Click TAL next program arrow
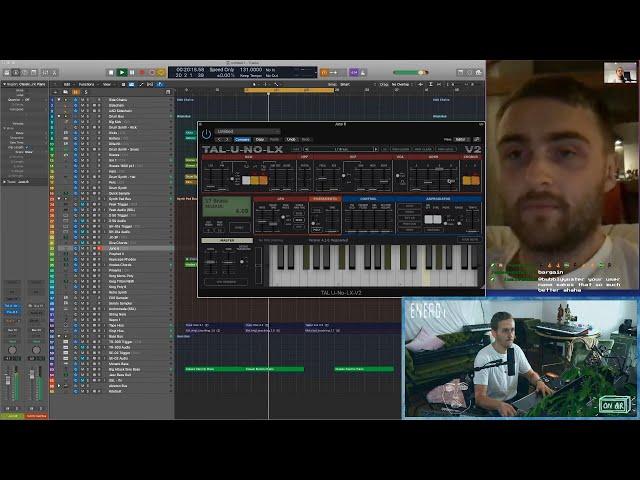Image resolution: width=640 pixels, height=480 pixels. 376,149
